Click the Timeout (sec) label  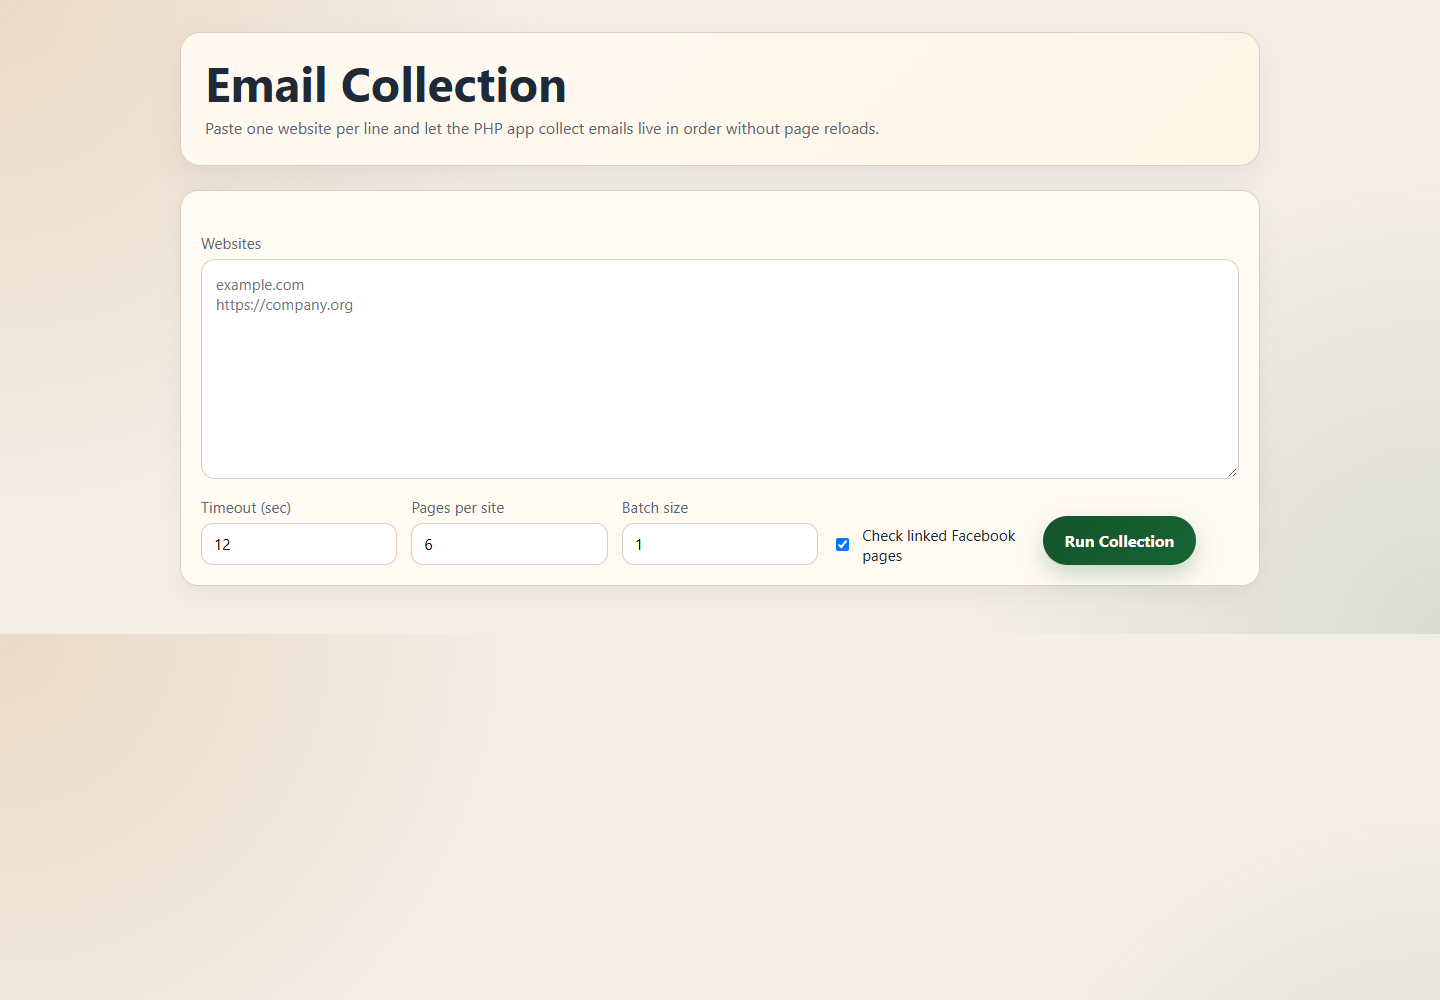coord(246,508)
